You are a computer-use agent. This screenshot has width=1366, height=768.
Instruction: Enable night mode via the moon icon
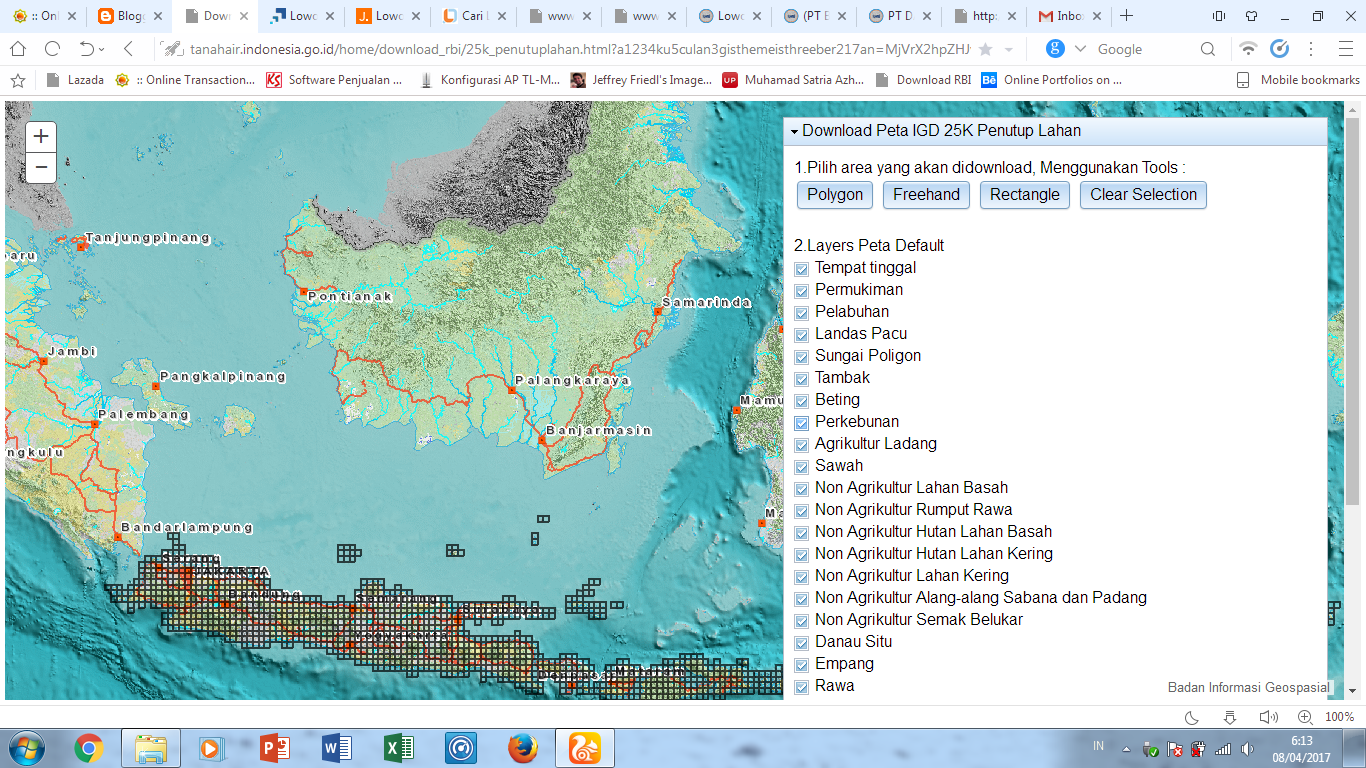coord(1190,717)
